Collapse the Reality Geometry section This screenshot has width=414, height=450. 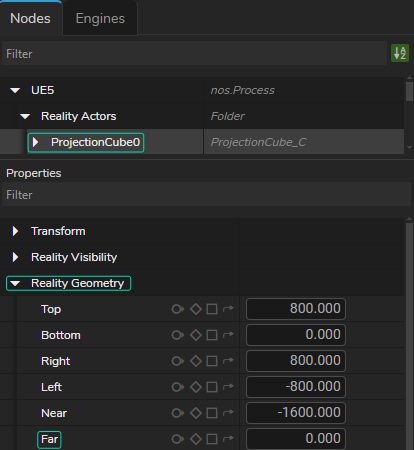click(x=15, y=283)
